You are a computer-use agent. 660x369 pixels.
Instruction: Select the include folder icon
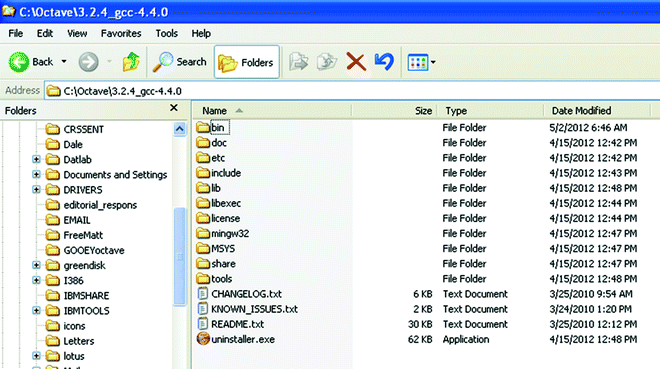pyautogui.click(x=203, y=173)
